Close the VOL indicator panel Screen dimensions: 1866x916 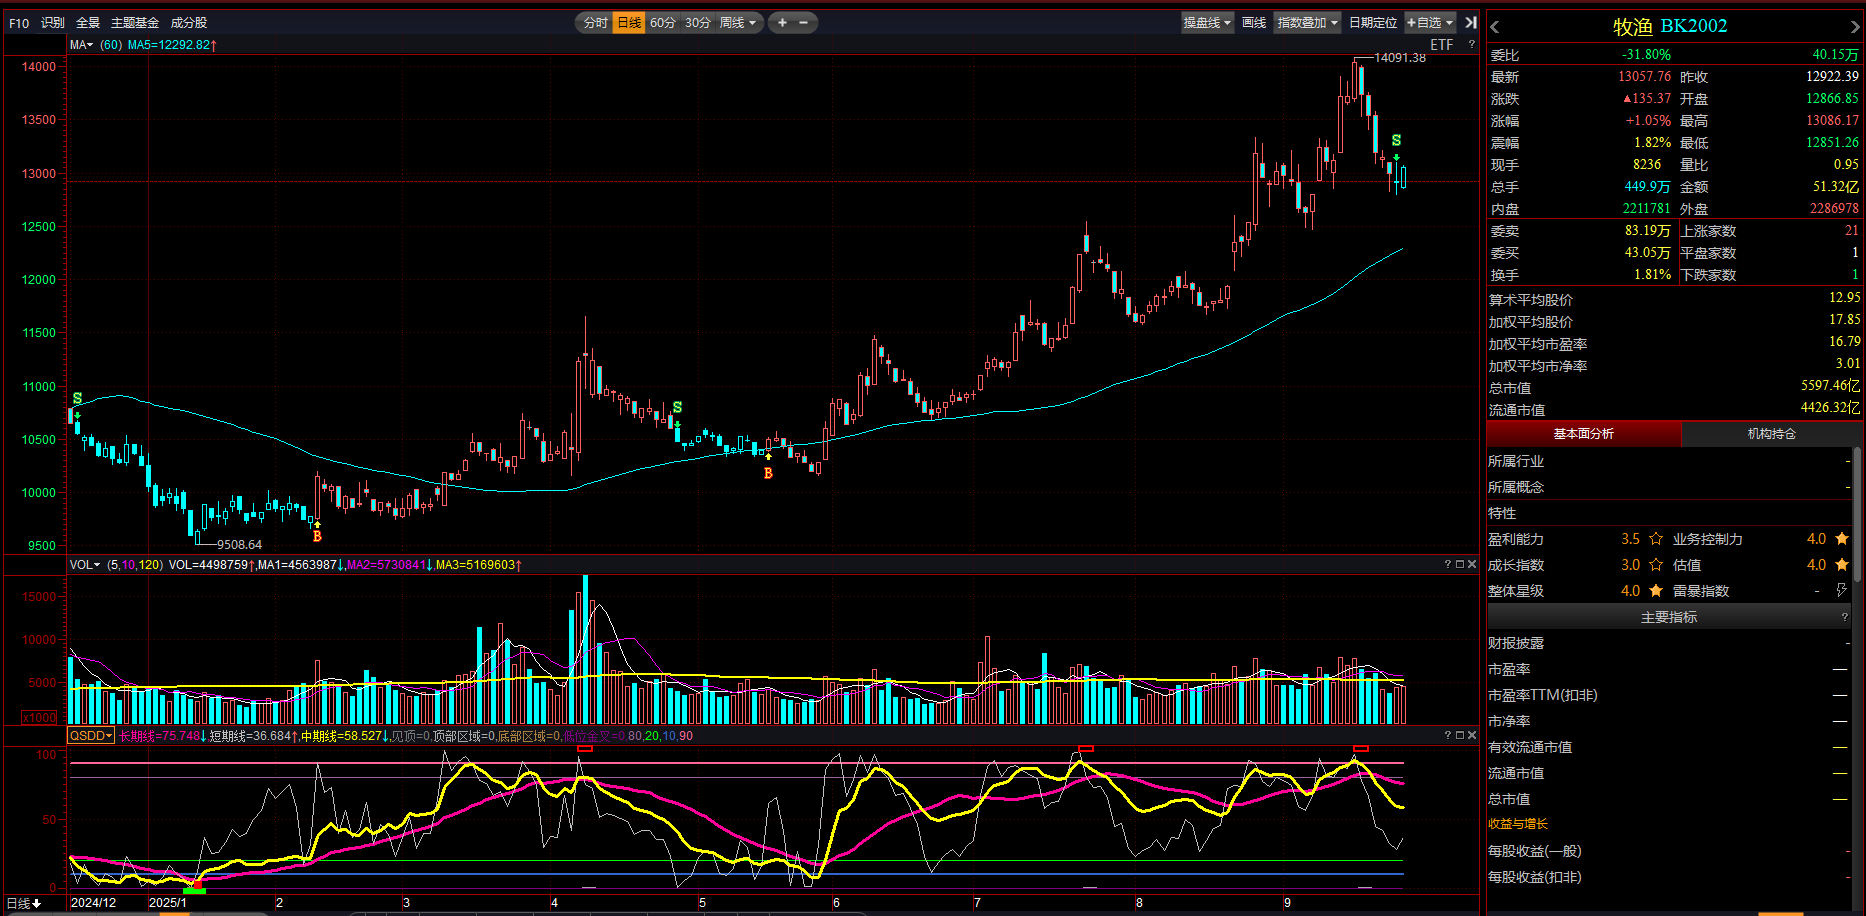pyautogui.click(x=1471, y=565)
